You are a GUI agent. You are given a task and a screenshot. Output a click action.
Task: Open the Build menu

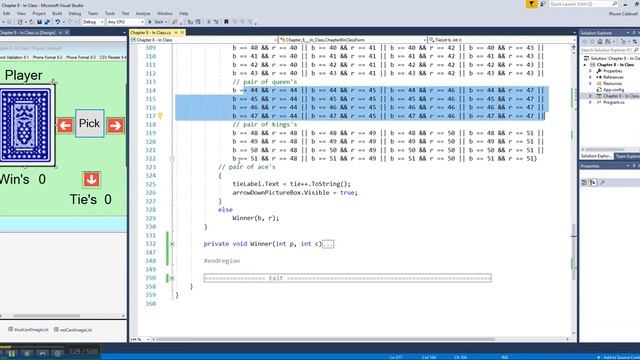(x=57, y=13)
